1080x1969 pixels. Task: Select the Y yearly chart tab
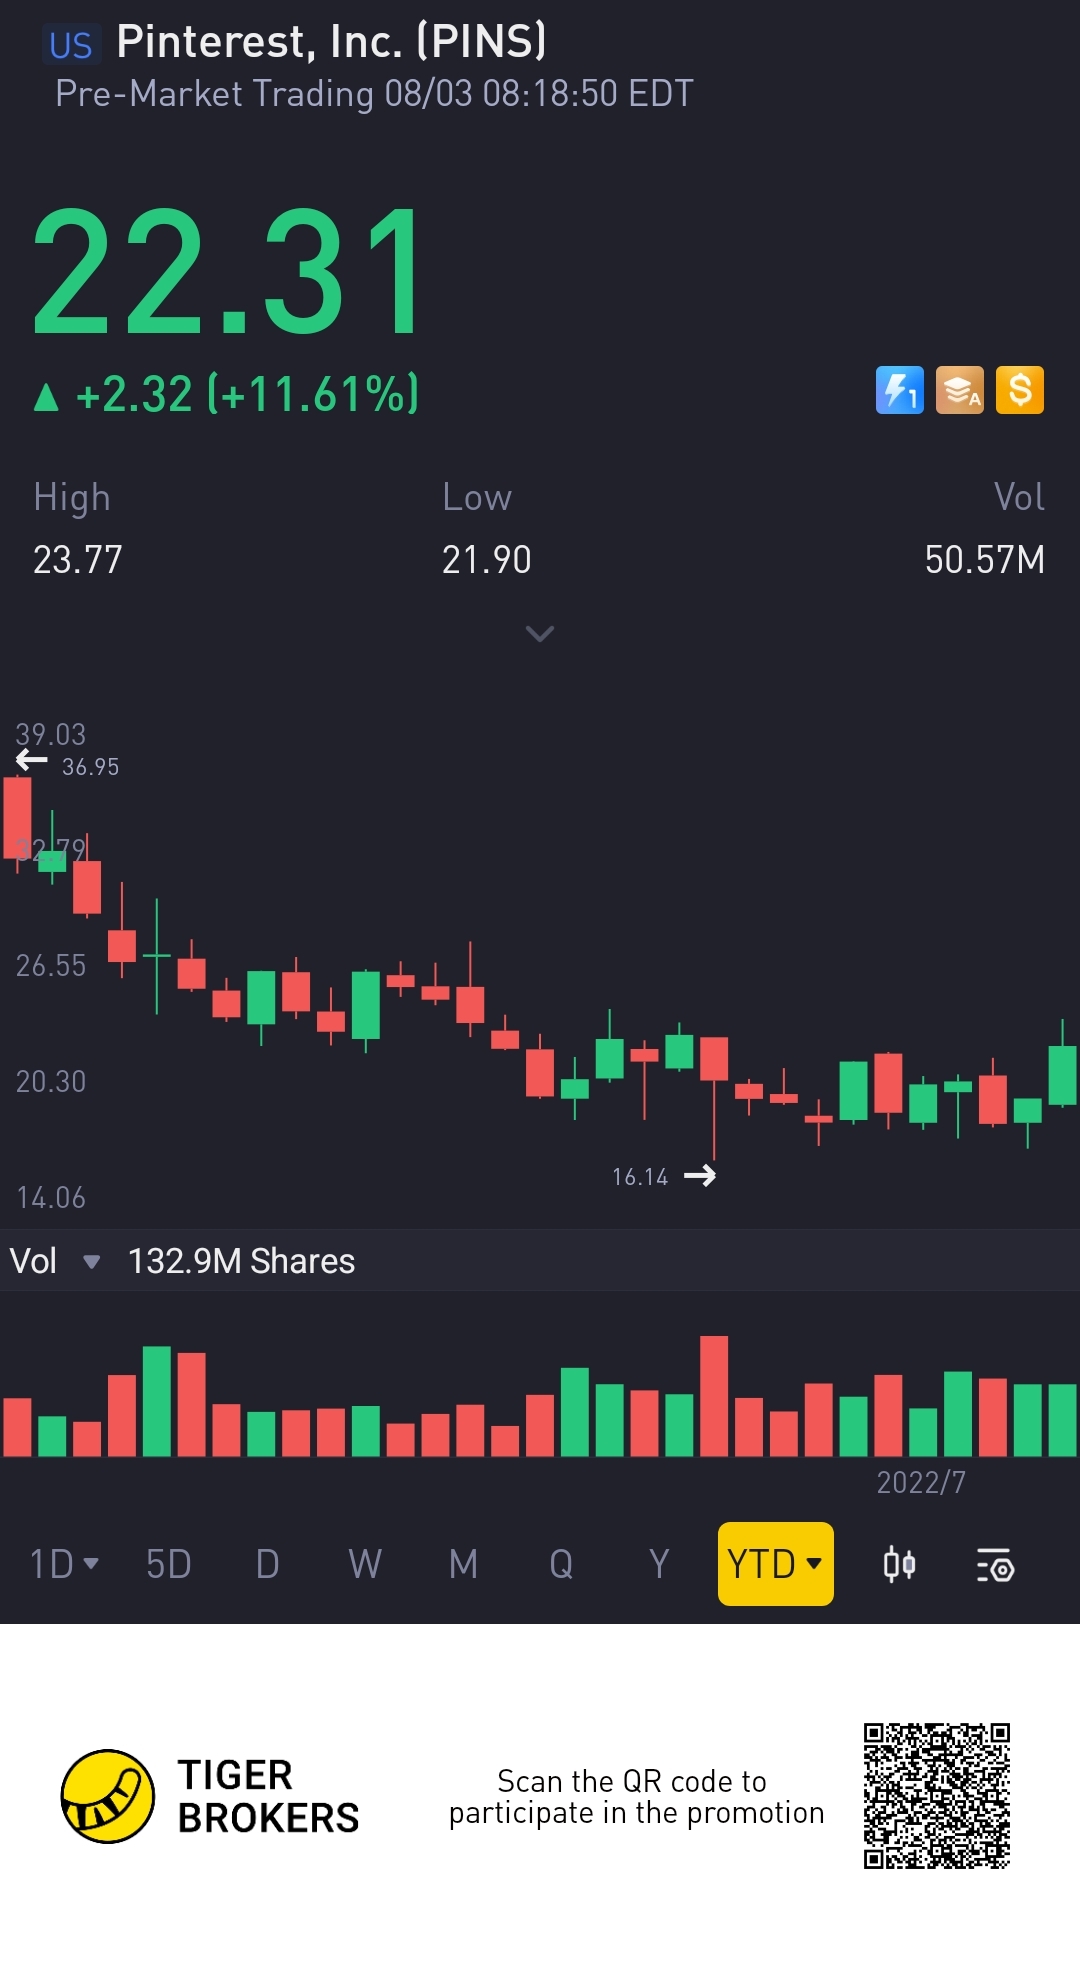[x=658, y=1564]
